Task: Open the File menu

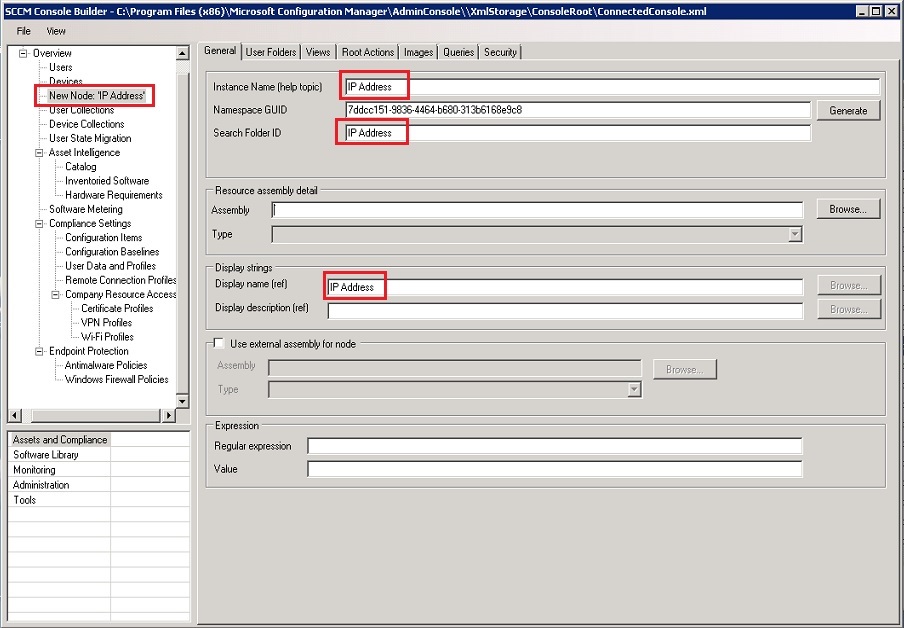Action: [x=23, y=30]
